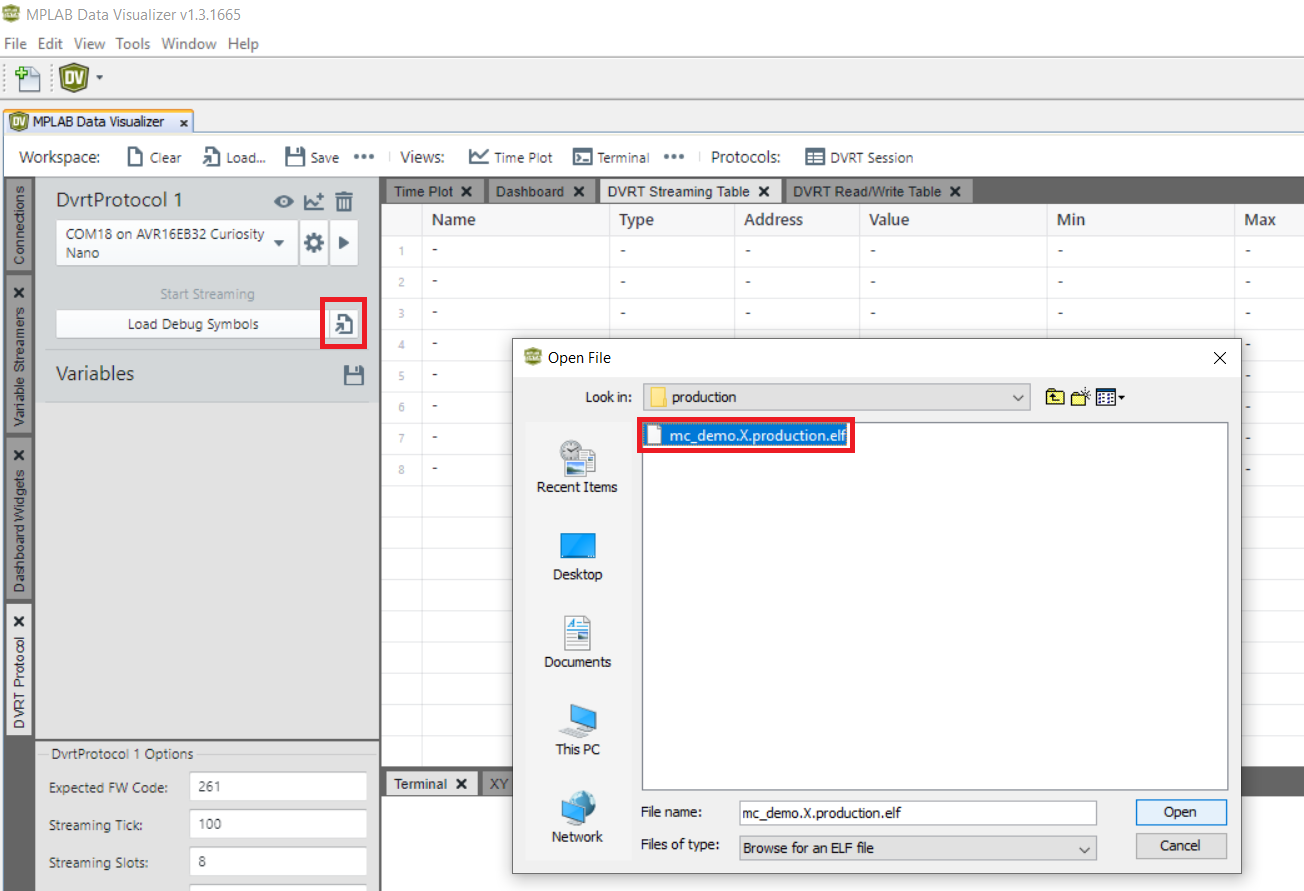This screenshot has height=891, width=1304.
Task: Go up one folder level icon
Action: (1055, 397)
